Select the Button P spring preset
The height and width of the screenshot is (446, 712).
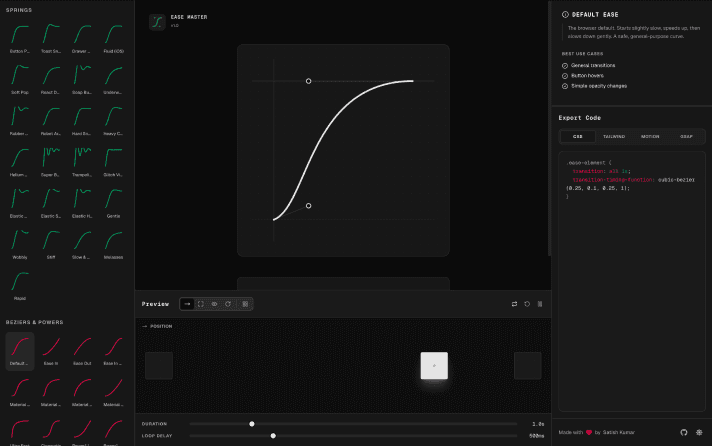(x=20, y=39)
